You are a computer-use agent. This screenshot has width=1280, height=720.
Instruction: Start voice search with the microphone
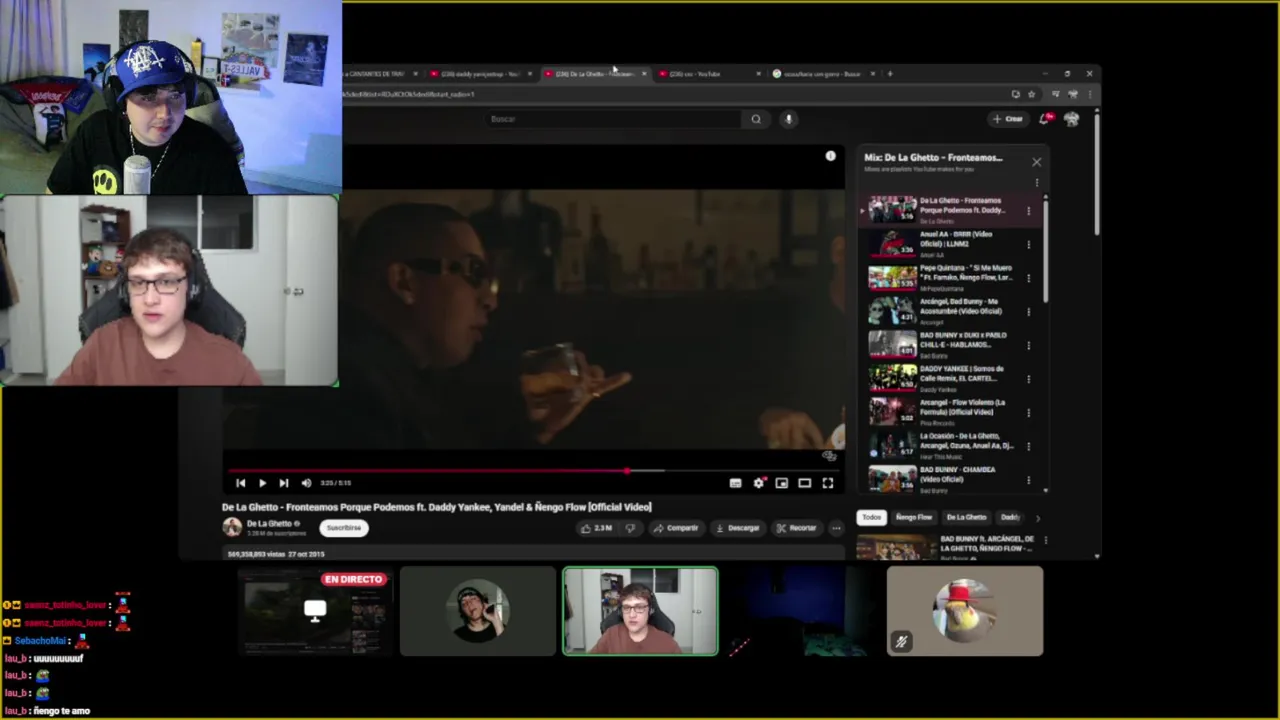coord(788,119)
